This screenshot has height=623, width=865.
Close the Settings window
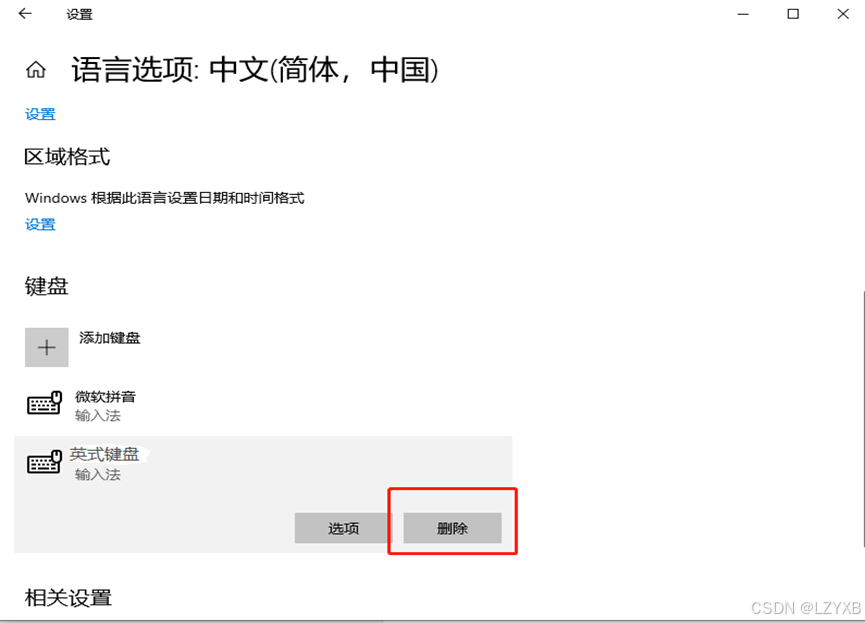[842, 14]
